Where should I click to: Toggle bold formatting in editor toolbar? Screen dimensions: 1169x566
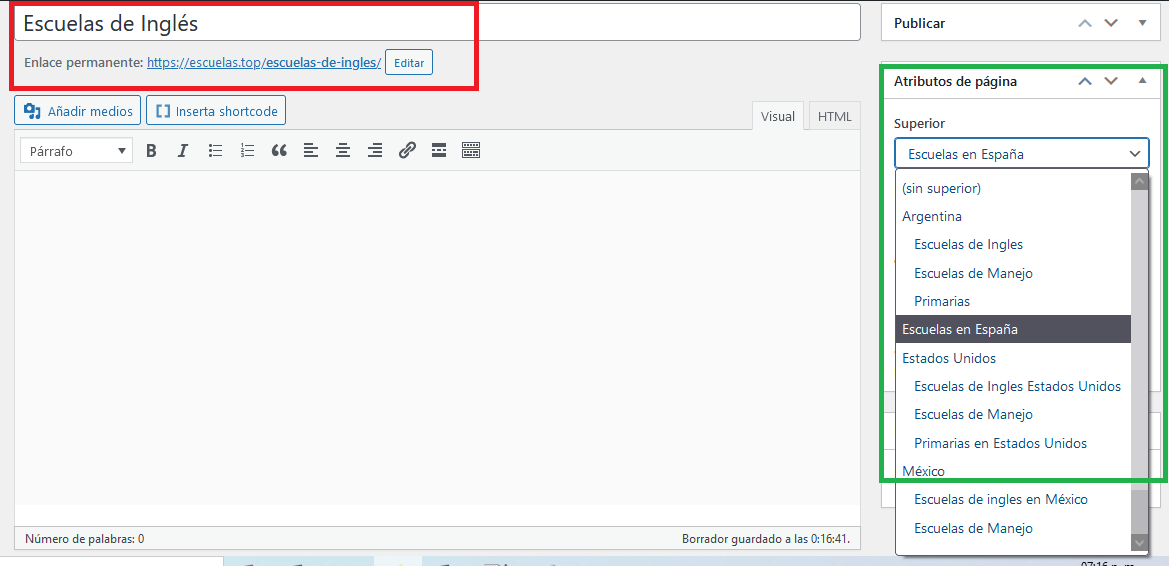(152, 151)
